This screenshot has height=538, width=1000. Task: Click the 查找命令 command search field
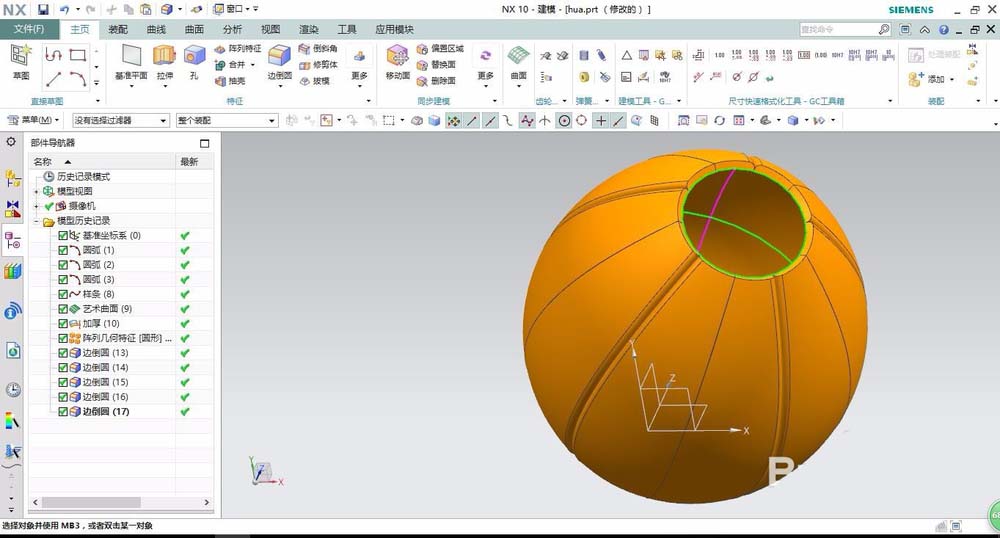click(837, 29)
